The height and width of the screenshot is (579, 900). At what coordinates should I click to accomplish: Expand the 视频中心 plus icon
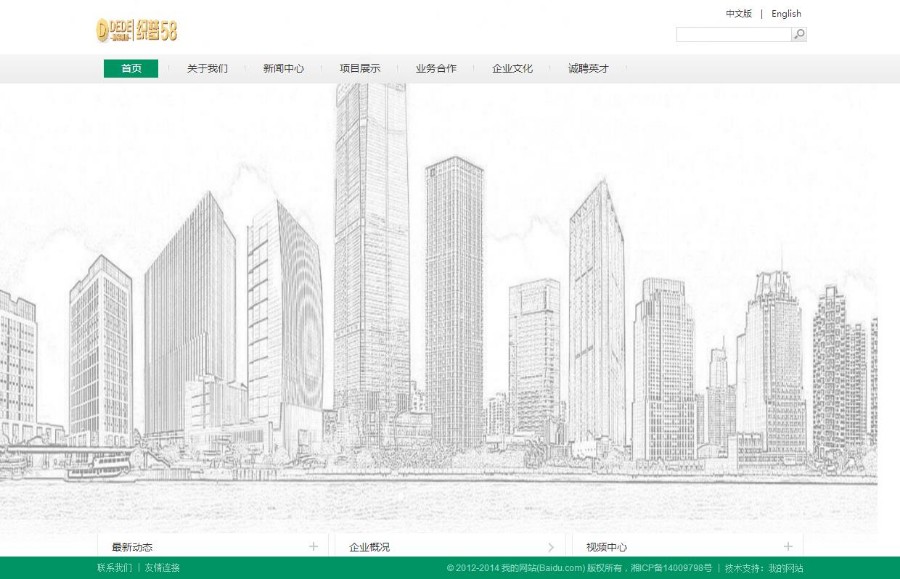(x=788, y=546)
